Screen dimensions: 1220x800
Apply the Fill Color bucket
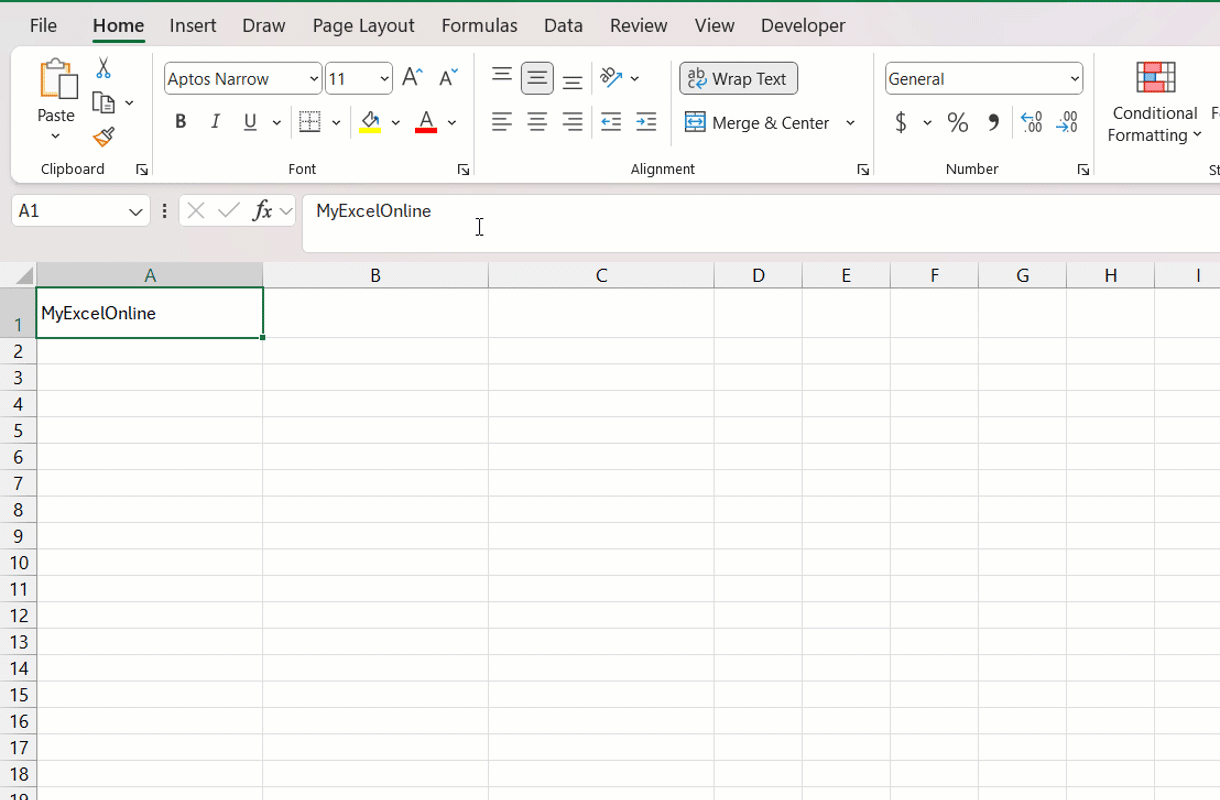pos(370,123)
